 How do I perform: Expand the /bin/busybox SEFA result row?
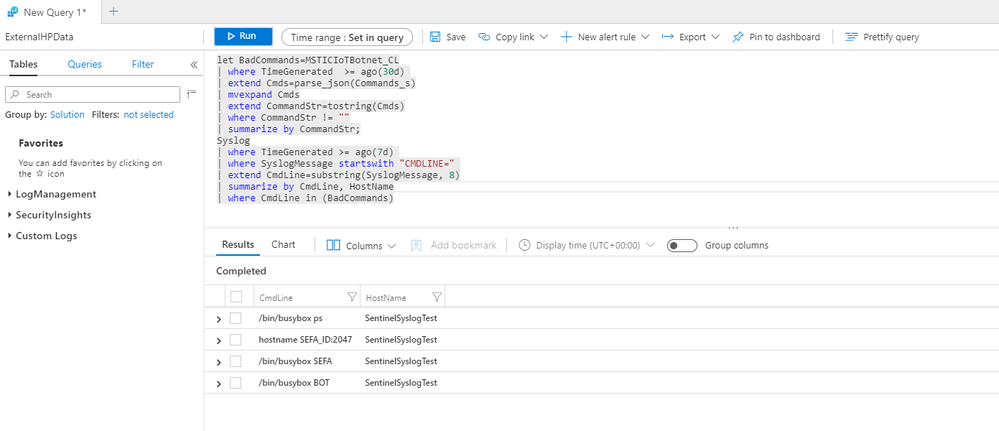tap(219, 362)
